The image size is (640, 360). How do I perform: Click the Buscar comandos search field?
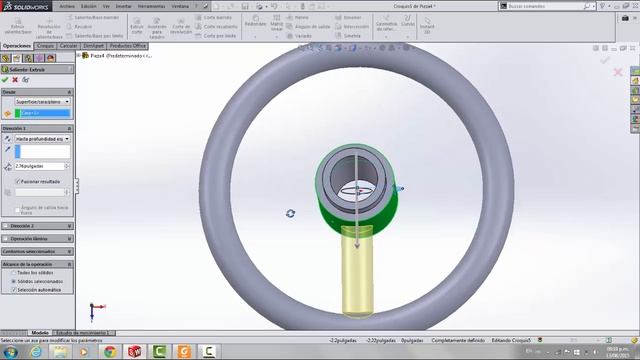click(546, 6)
